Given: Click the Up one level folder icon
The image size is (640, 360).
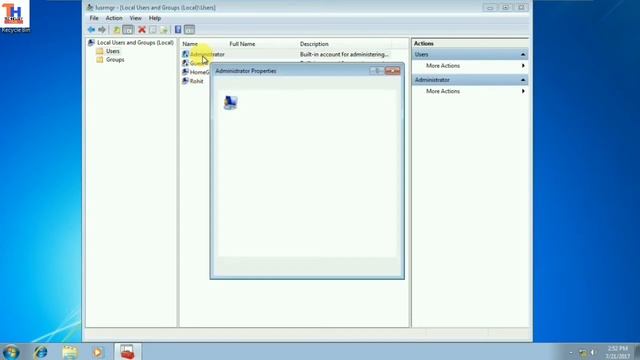Looking at the screenshot, I should (116, 30).
